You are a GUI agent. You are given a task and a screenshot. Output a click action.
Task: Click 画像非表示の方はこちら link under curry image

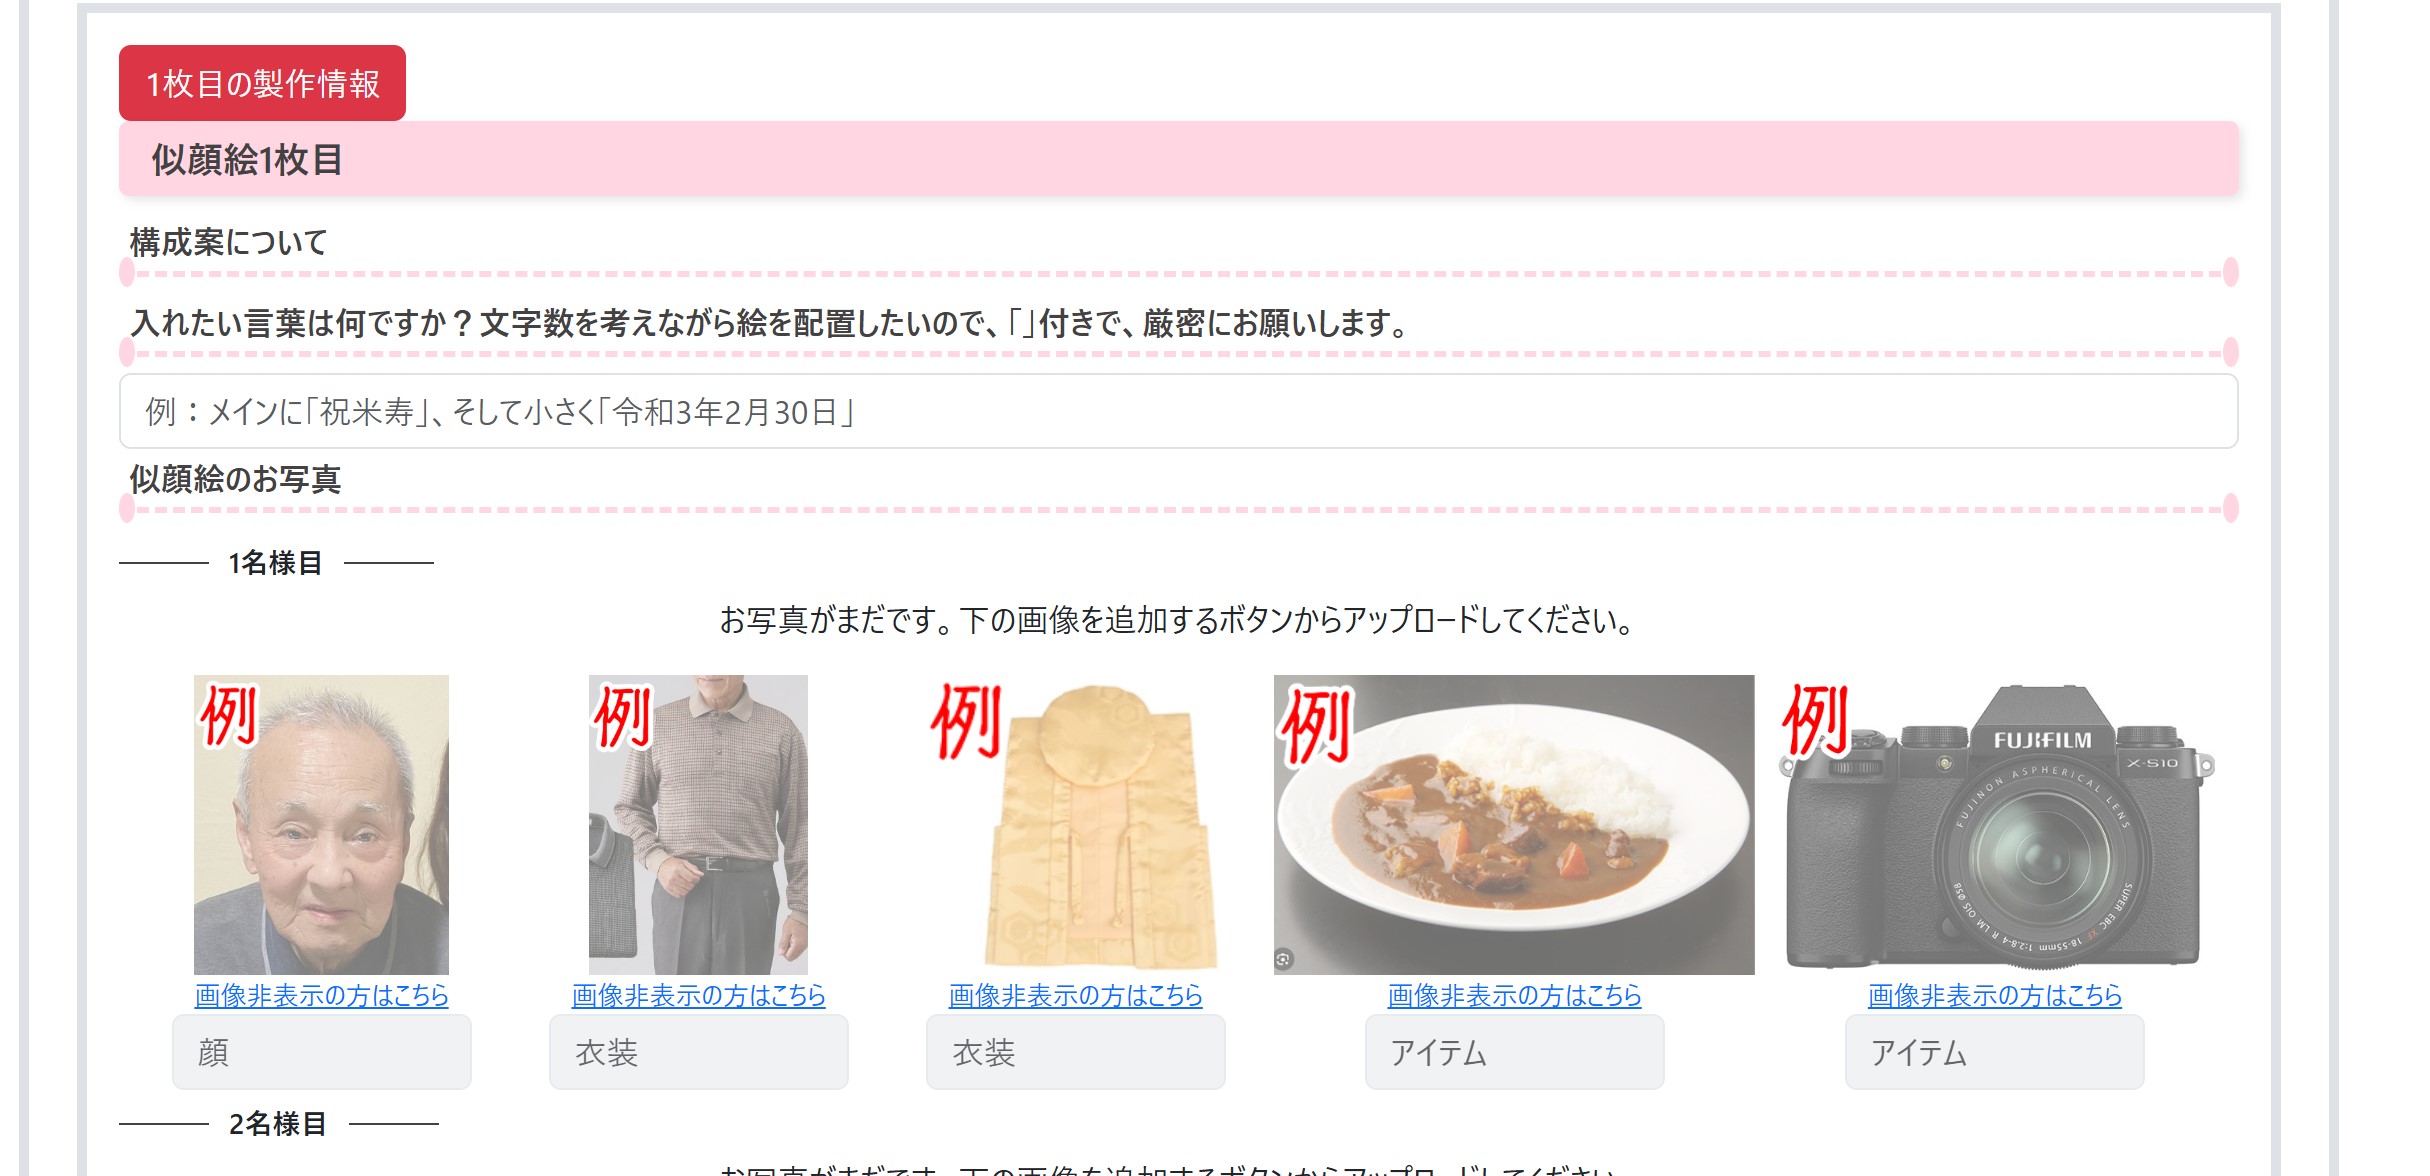(1514, 995)
